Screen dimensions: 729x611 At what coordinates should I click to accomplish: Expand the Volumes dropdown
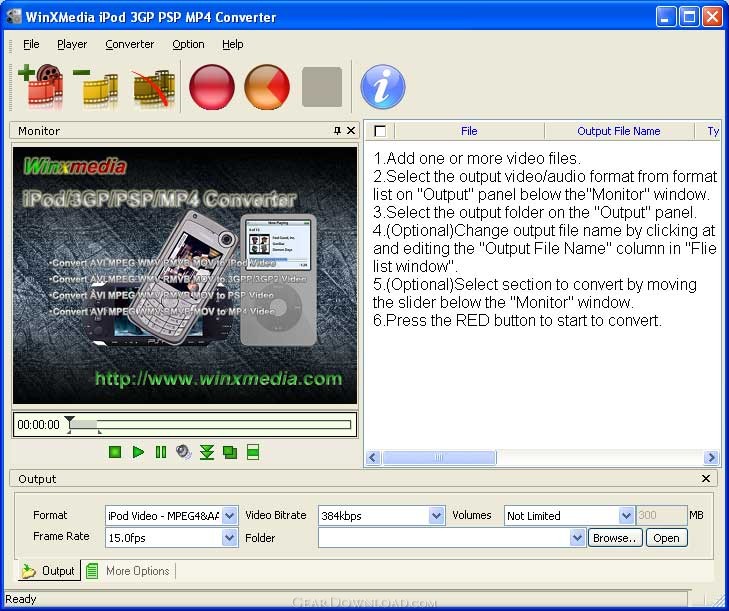626,515
